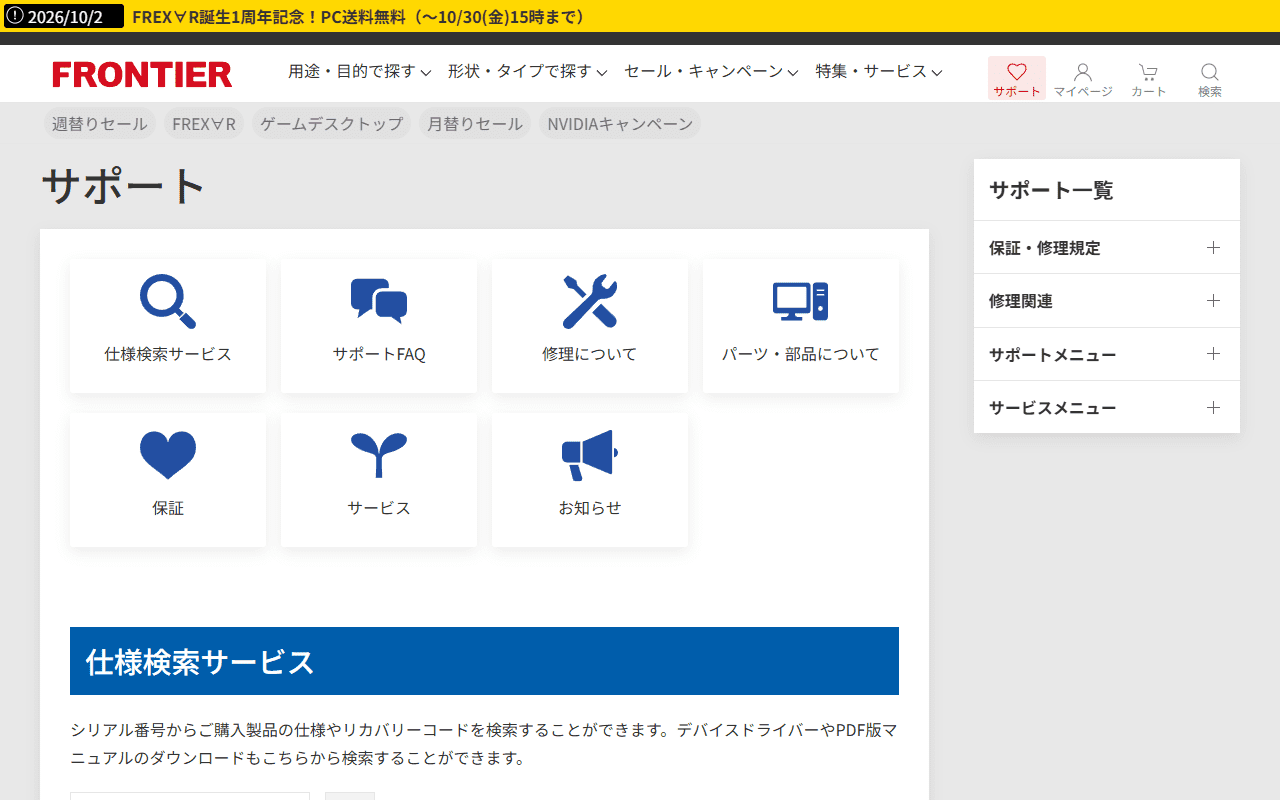The height and width of the screenshot is (800, 1280).
Task: Click the FREX∀R誕生1周年記念 announcement banner
Action: click(358, 17)
